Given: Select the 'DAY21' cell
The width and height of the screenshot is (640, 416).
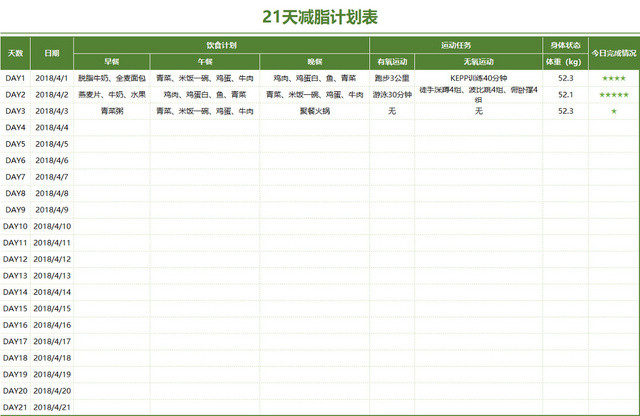Looking at the screenshot, I should (16, 407).
